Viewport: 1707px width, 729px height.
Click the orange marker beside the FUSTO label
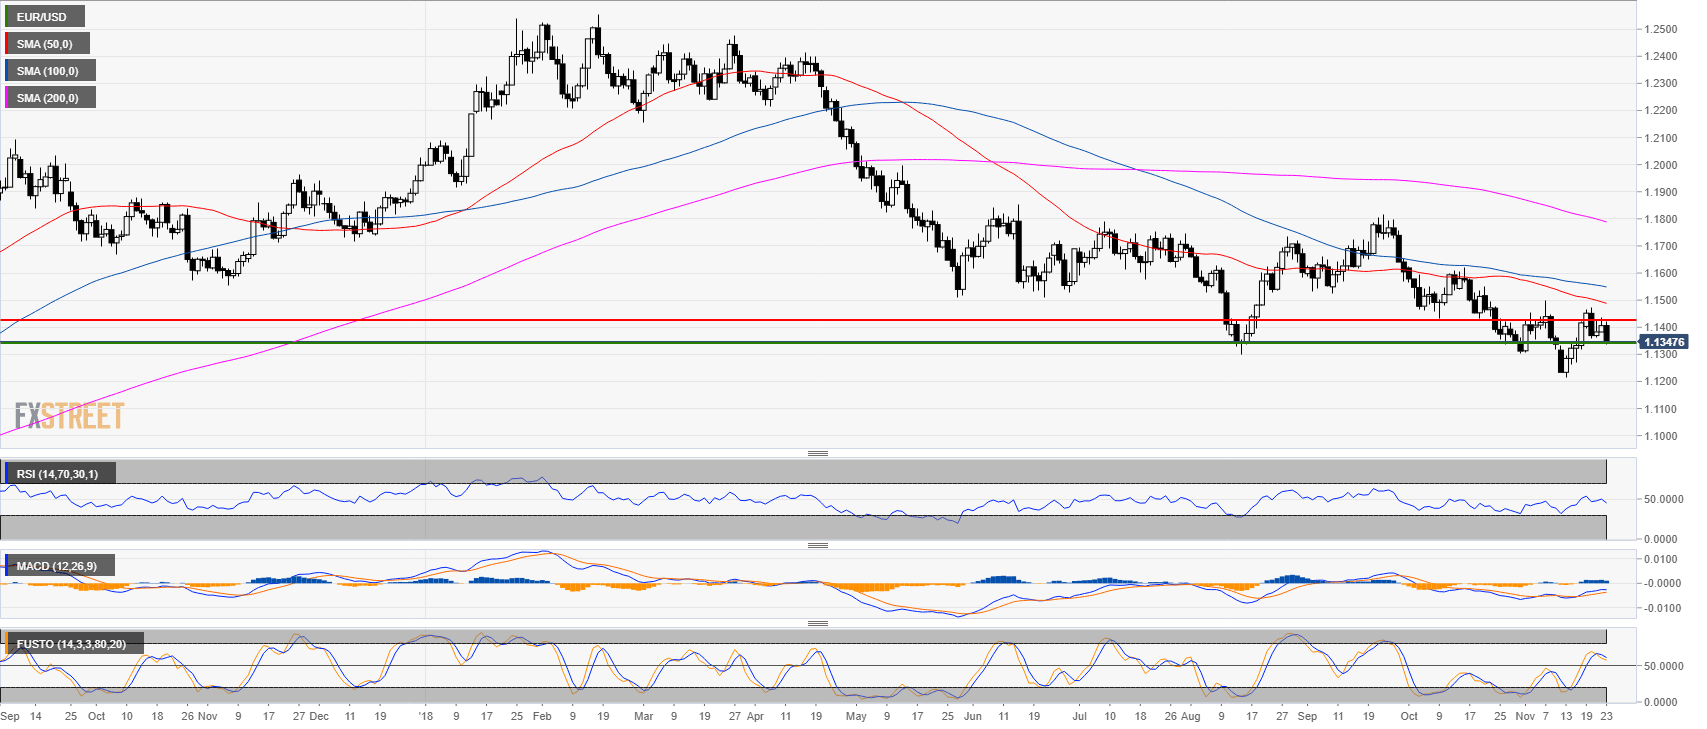click(6, 644)
